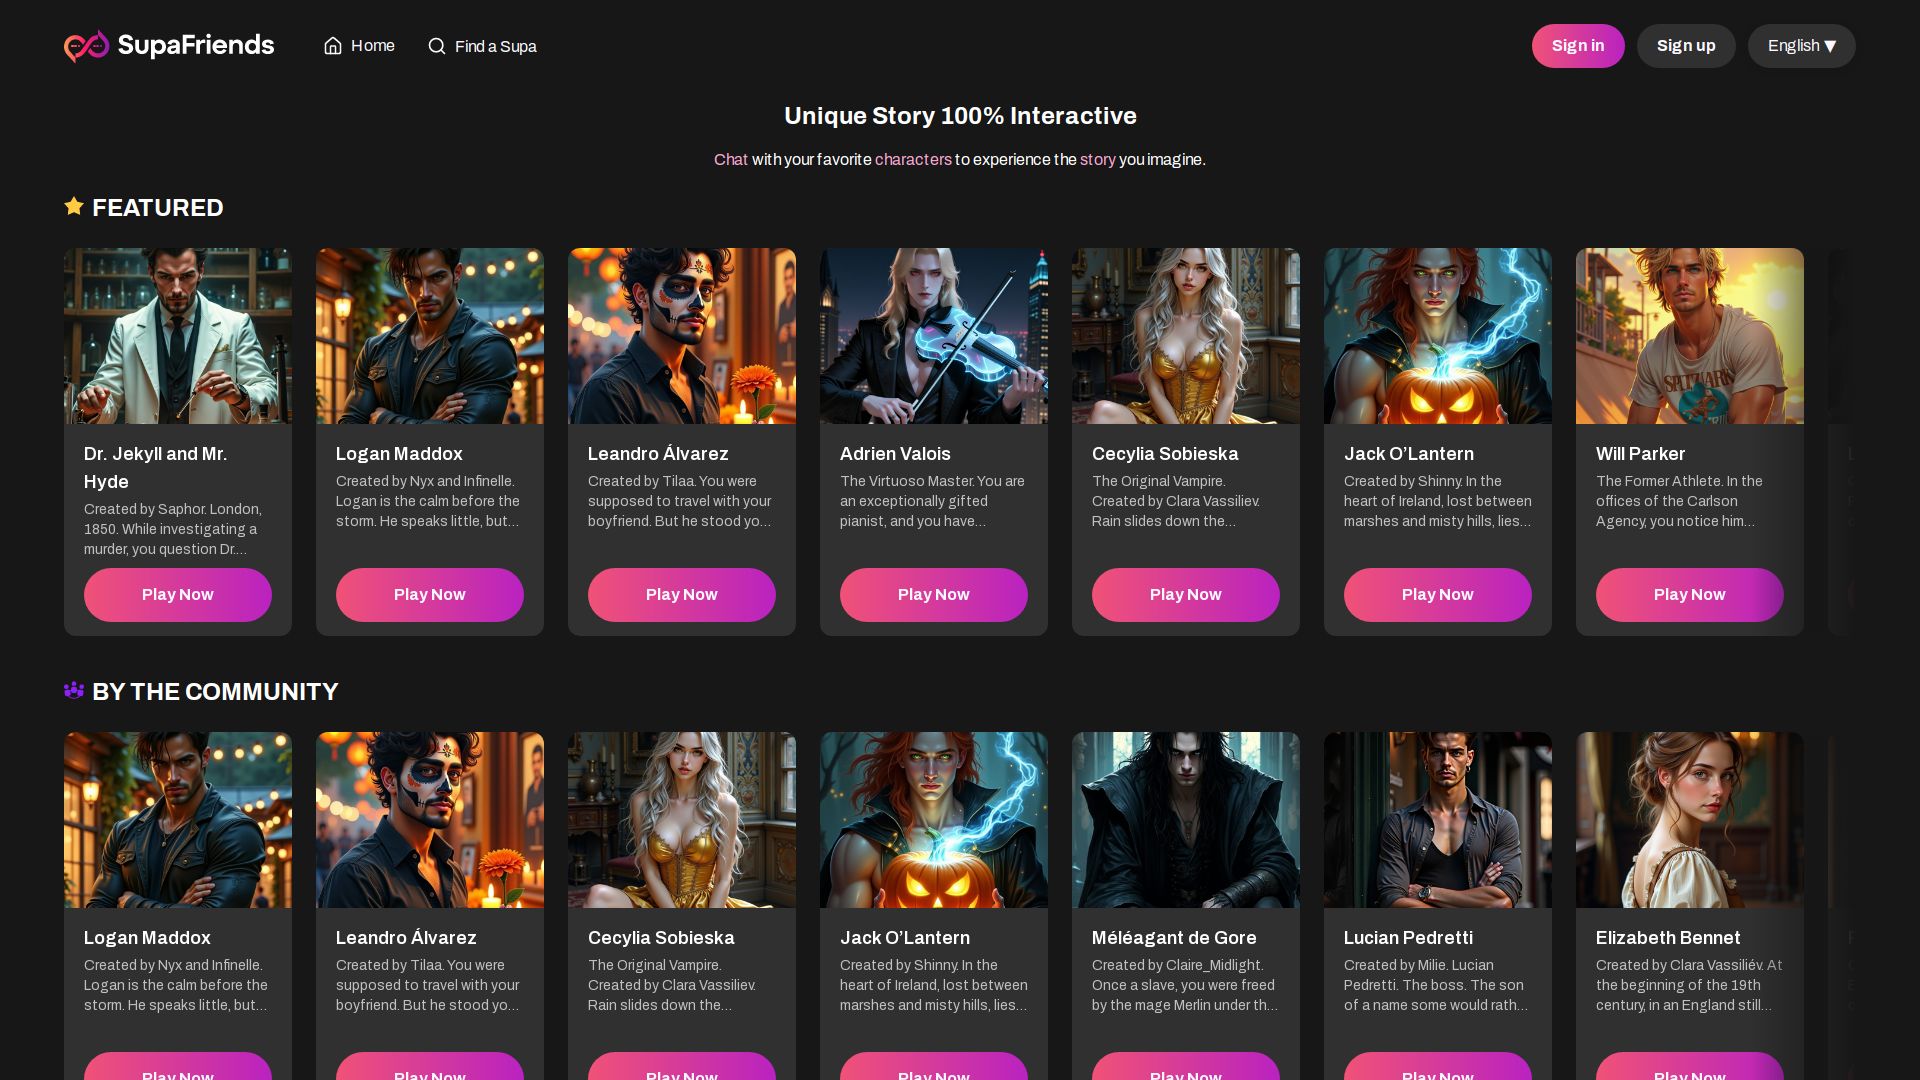Play Now for featured Adrien Valois
This screenshot has height=1080, width=1920.
(x=934, y=595)
